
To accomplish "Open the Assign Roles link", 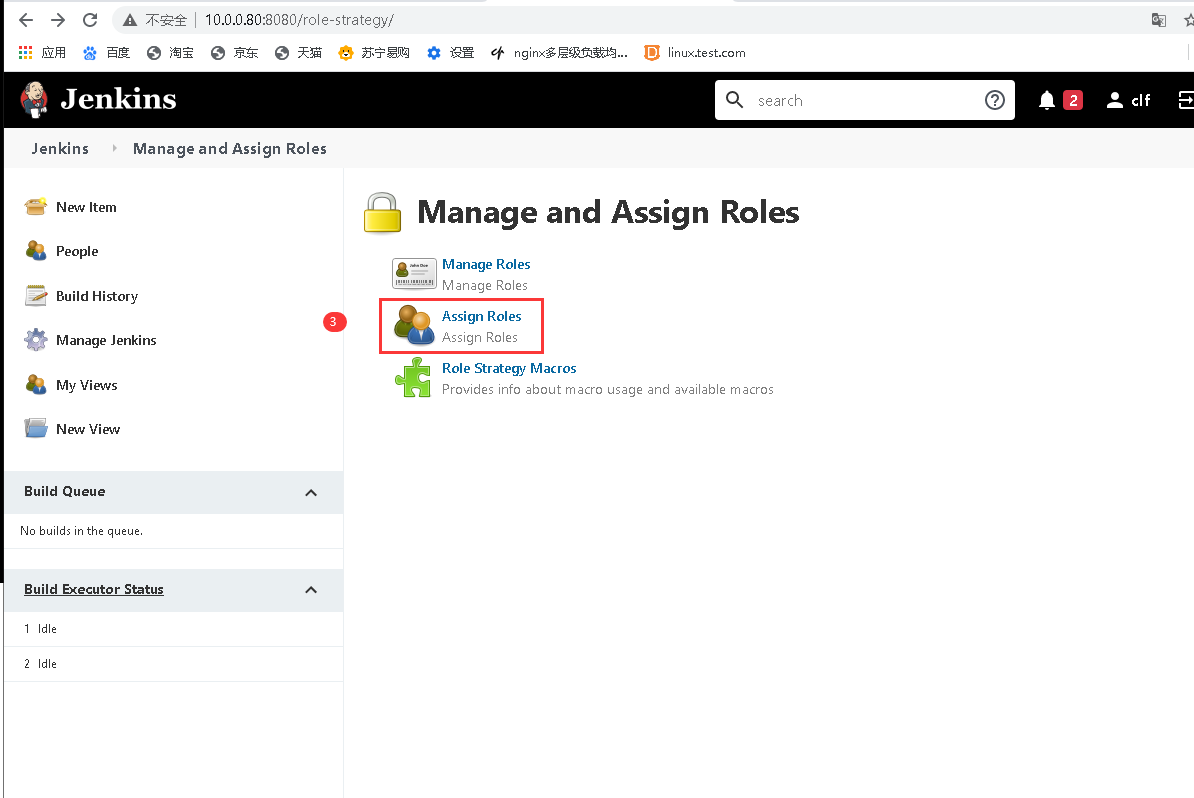I will (481, 316).
